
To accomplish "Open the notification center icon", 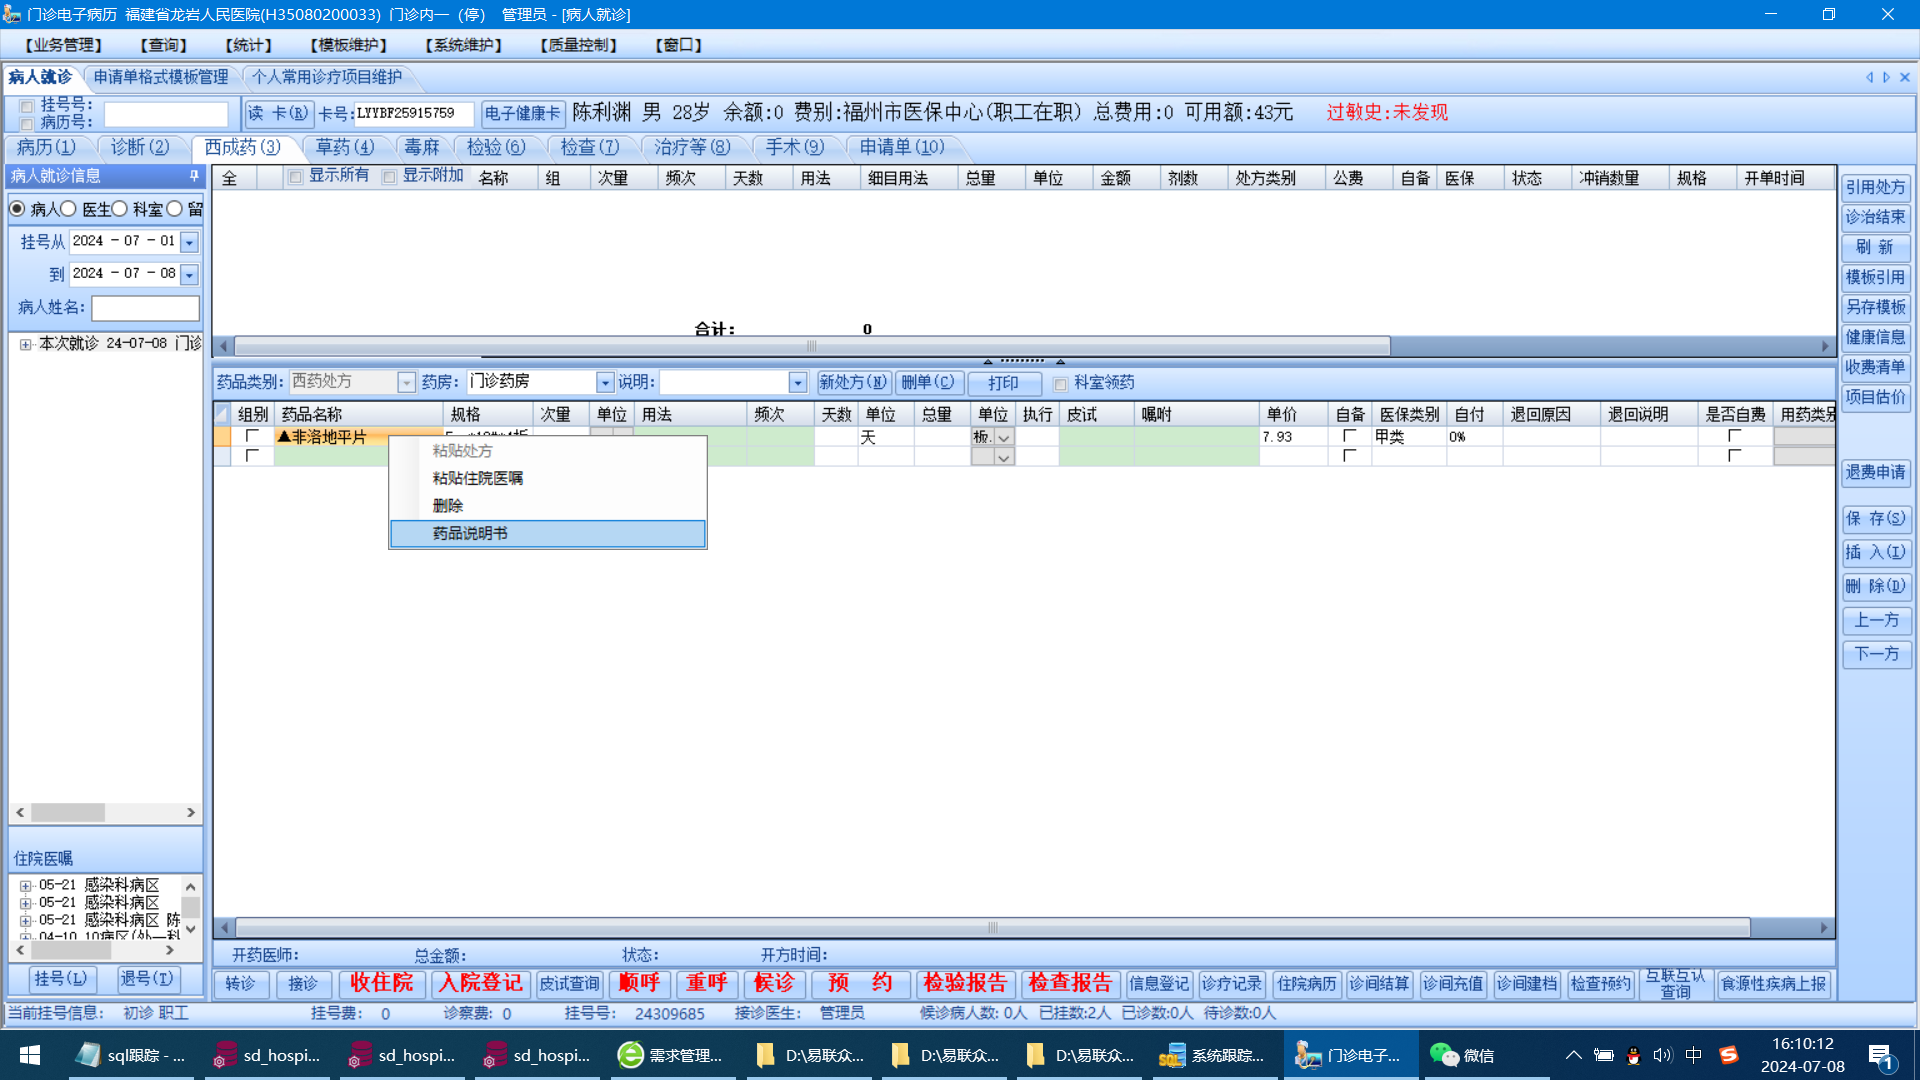I will [x=1880, y=1055].
